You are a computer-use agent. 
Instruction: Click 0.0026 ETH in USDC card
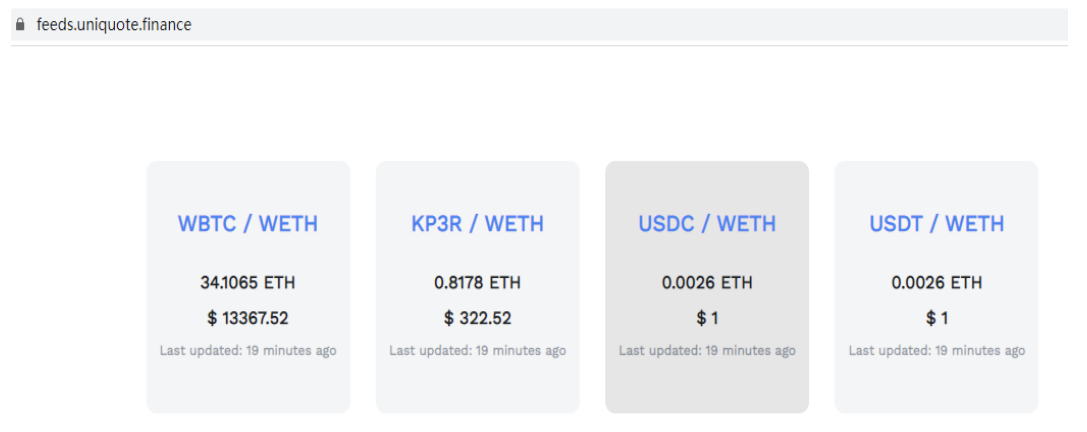click(x=707, y=283)
